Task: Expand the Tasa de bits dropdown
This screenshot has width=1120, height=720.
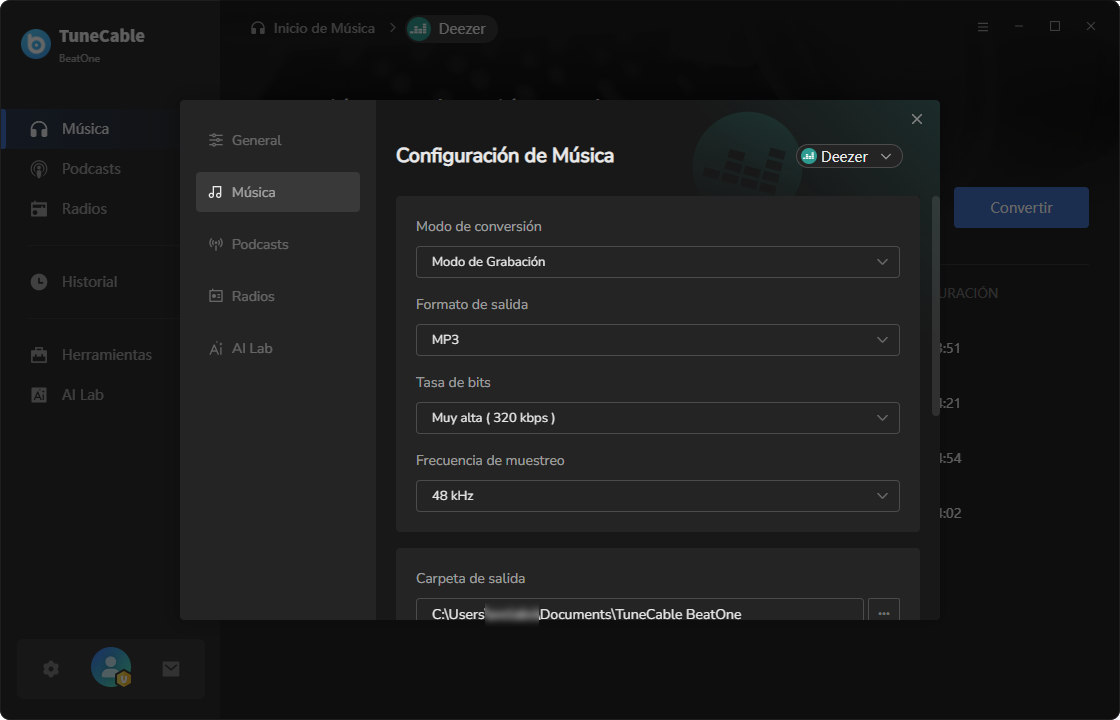Action: [657, 418]
